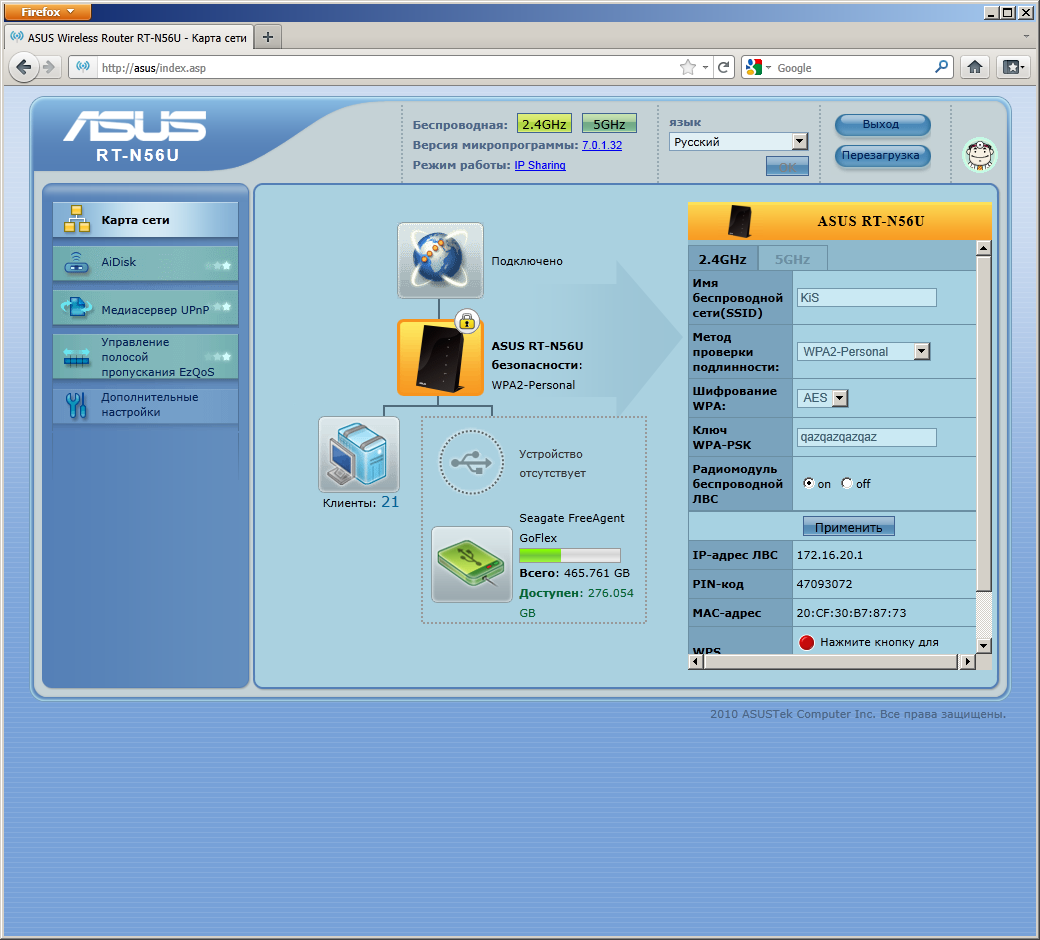1040x940 pixels.
Task: Open a new tab with plus button
Action: pyautogui.click(x=268, y=37)
